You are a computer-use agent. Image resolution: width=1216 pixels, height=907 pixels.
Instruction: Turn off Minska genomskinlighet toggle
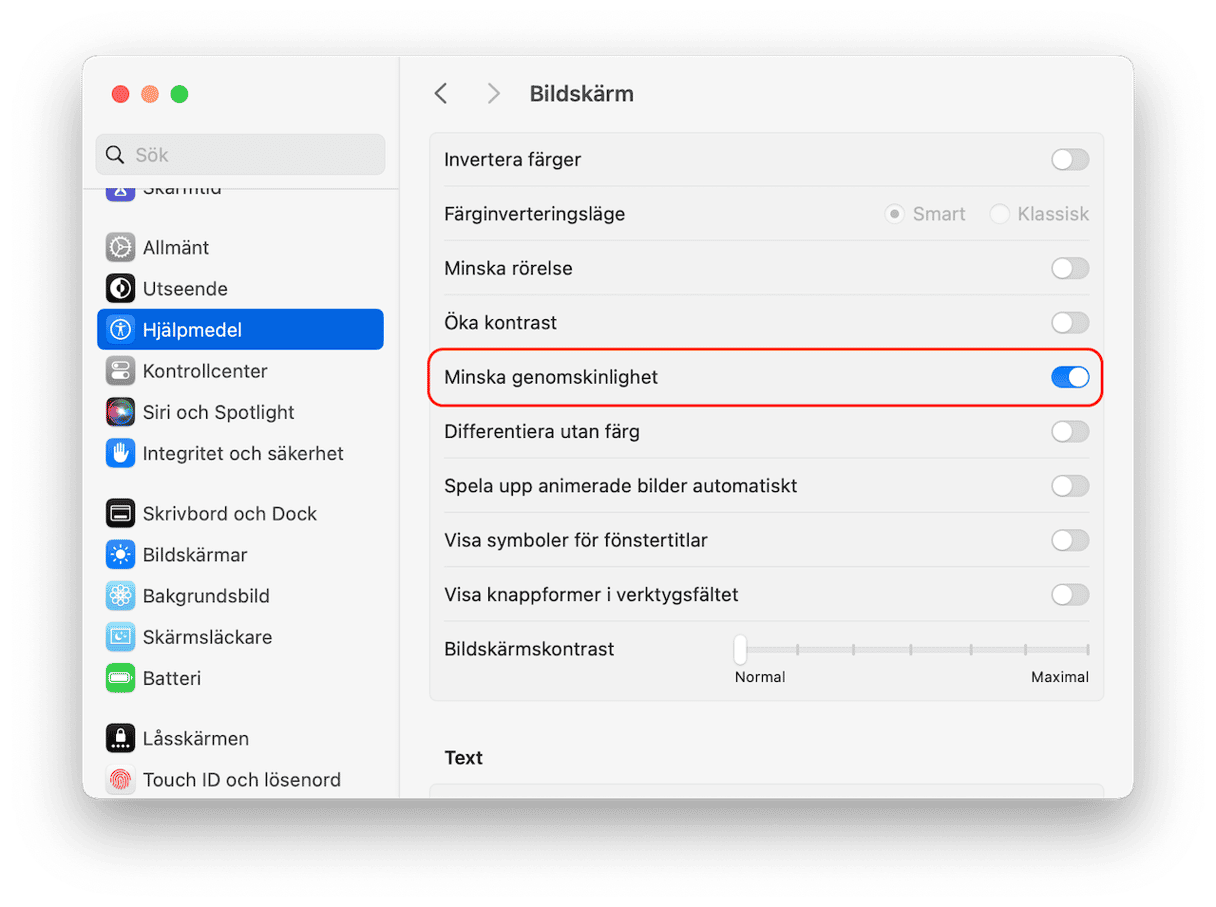coord(1069,377)
